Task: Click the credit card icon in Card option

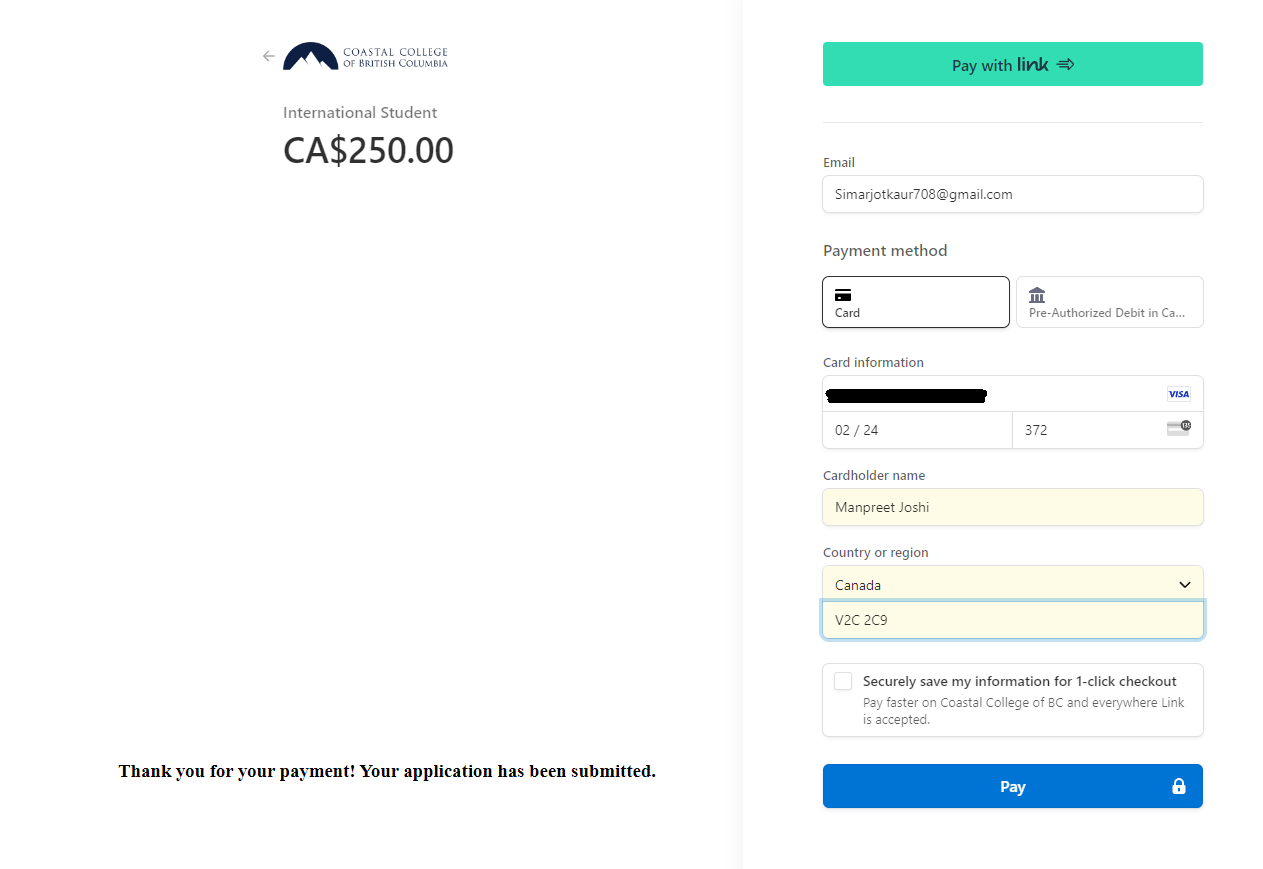Action: click(x=843, y=295)
